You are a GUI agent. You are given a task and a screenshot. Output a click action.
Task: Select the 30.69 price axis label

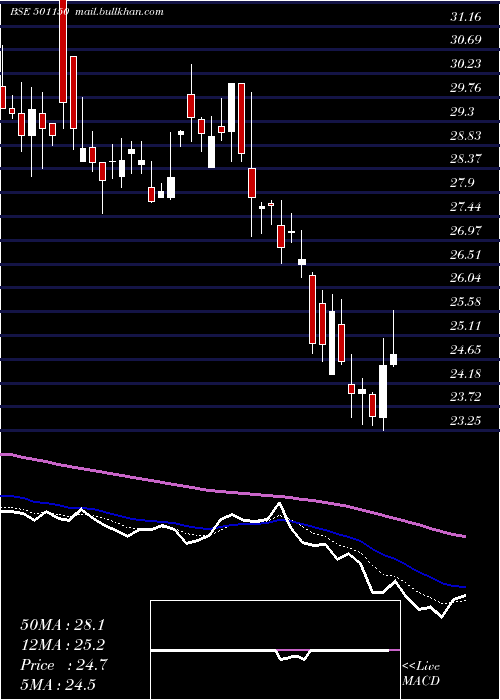click(466, 40)
